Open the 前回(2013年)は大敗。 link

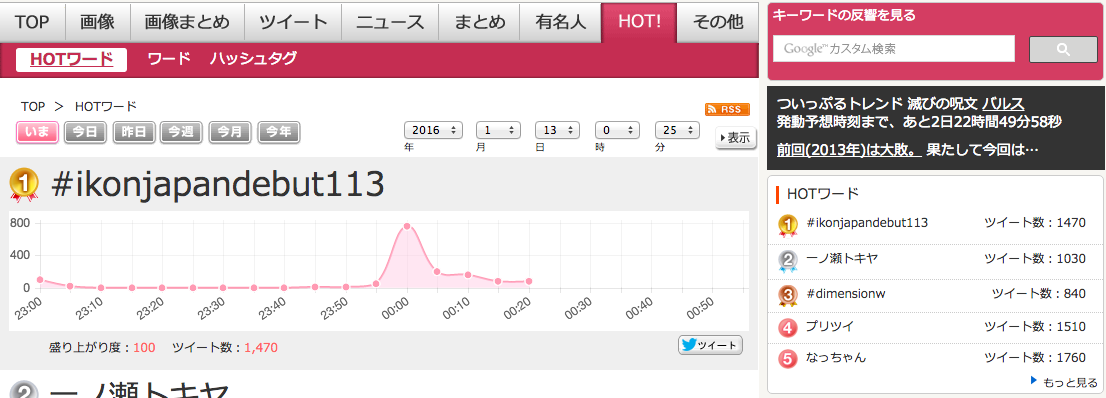coord(849,150)
